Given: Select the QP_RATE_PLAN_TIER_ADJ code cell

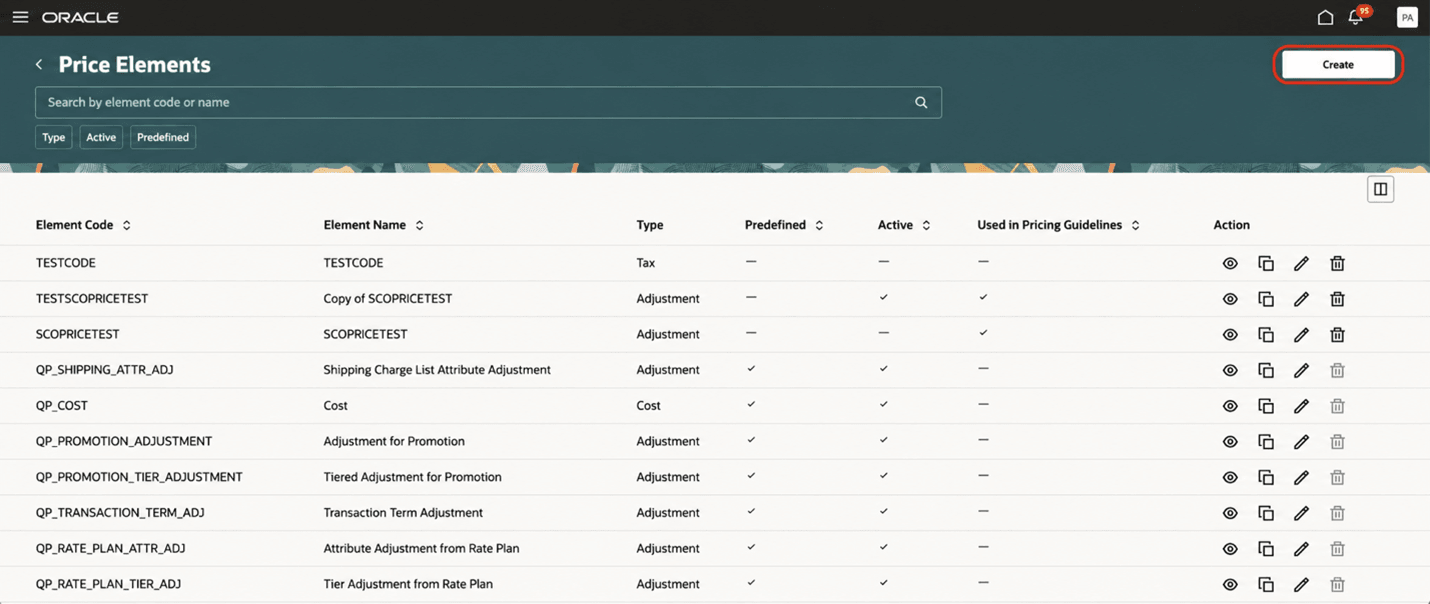Looking at the screenshot, I should (108, 584).
